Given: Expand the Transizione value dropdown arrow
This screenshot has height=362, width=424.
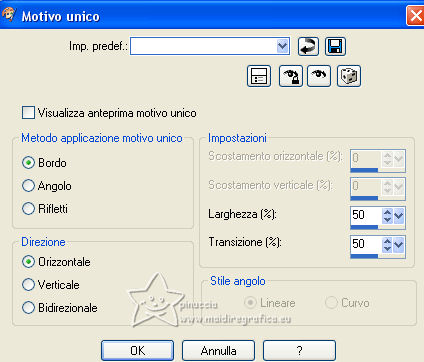Looking at the screenshot, I should 399,245.
